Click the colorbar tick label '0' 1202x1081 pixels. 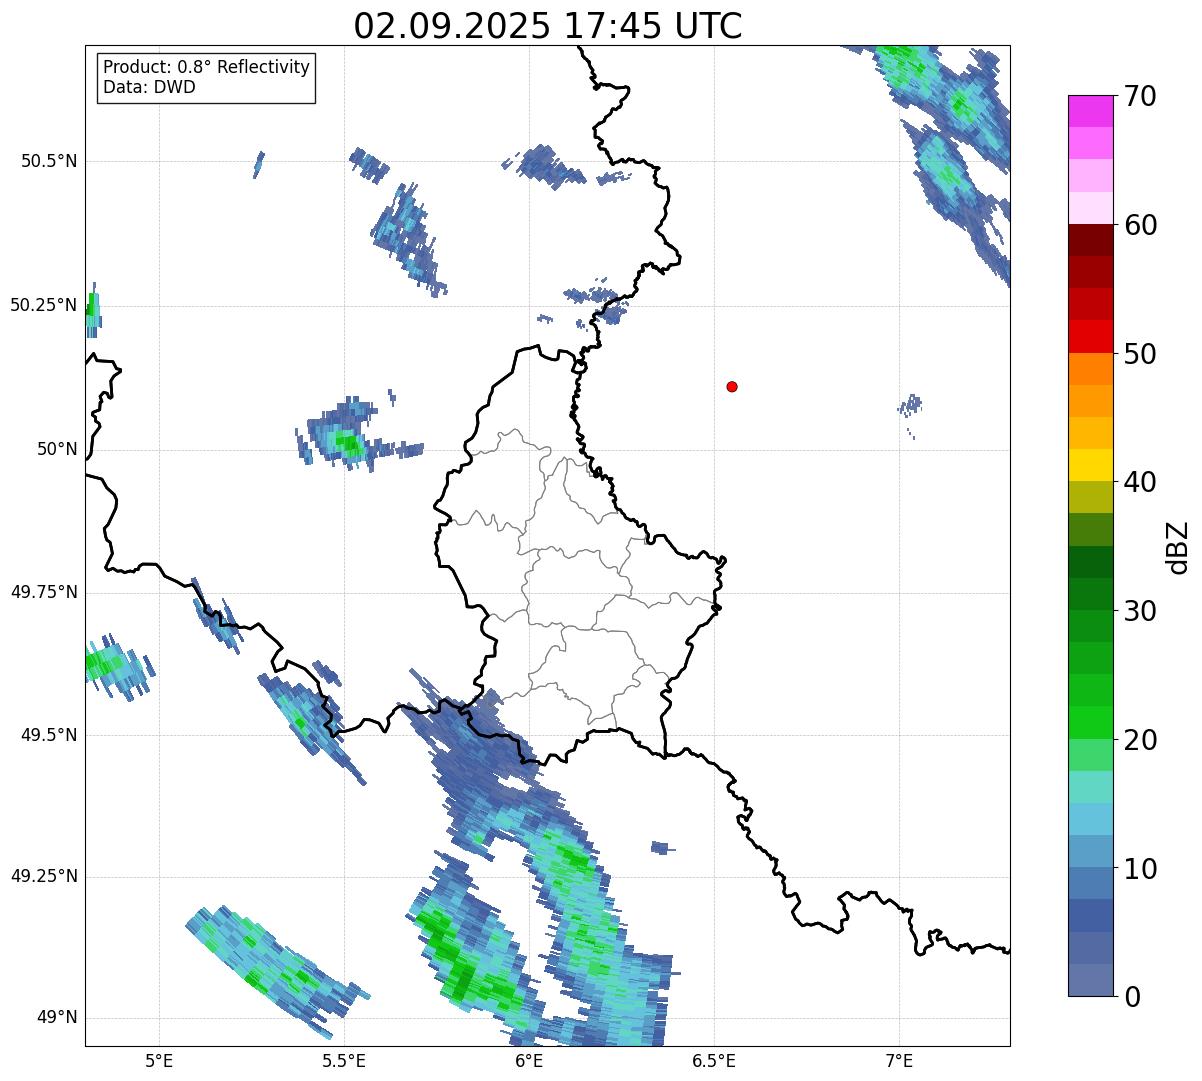pyautogui.click(x=1132, y=997)
